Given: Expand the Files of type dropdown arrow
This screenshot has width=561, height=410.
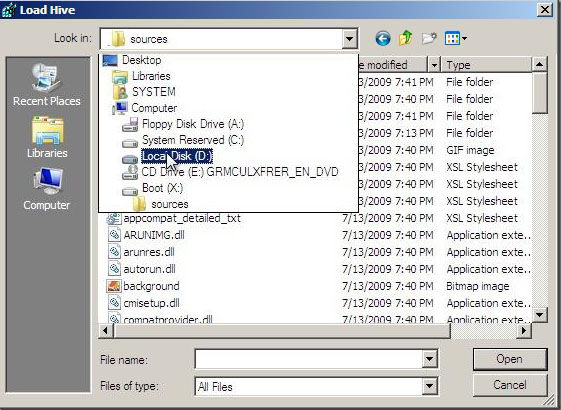Looking at the screenshot, I should click(429, 386).
